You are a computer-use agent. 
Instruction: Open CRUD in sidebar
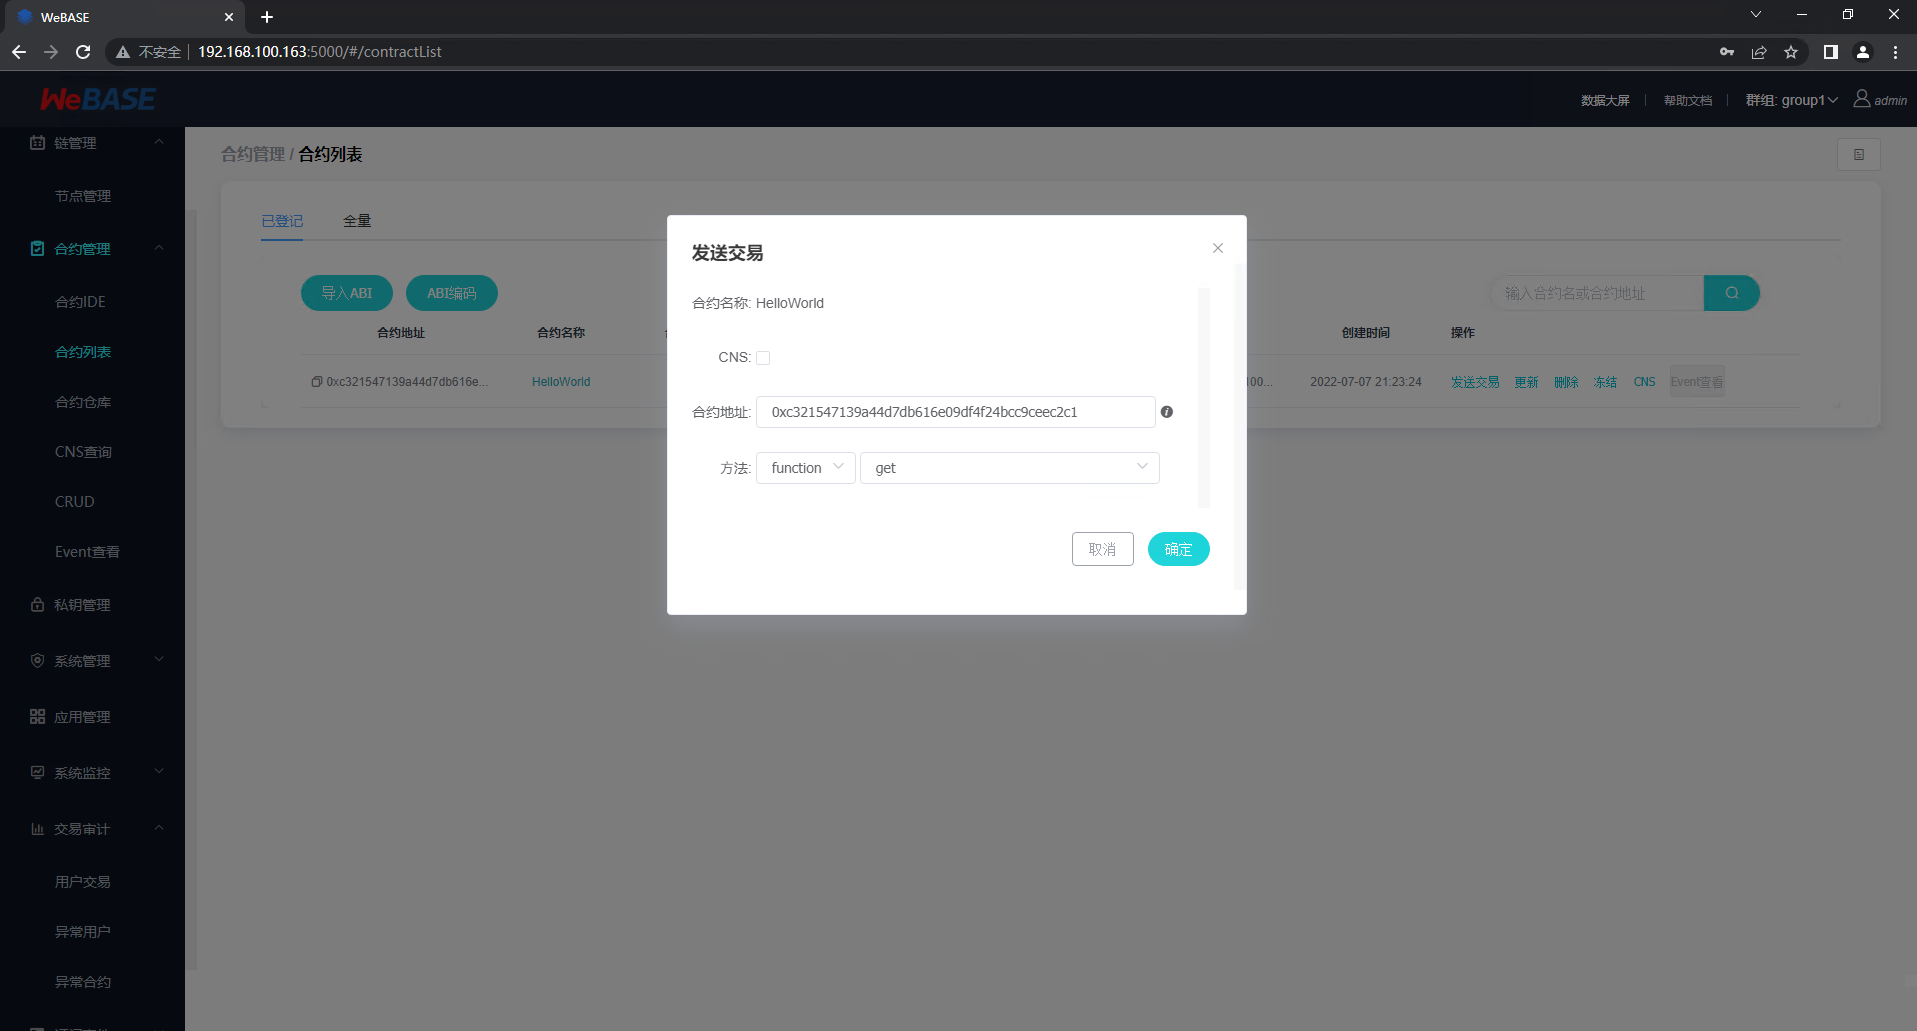pyautogui.click(x=74, y=502)
